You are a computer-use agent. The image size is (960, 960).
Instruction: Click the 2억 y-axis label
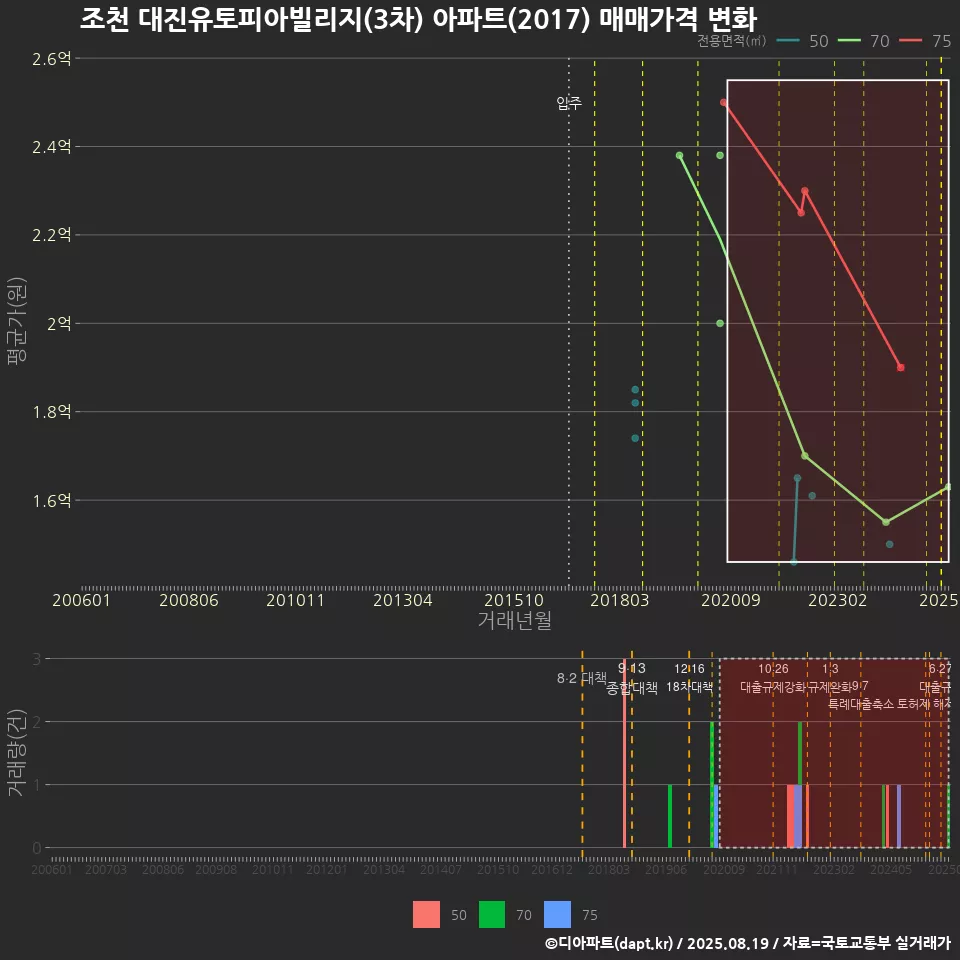click(x=59, y=323)
